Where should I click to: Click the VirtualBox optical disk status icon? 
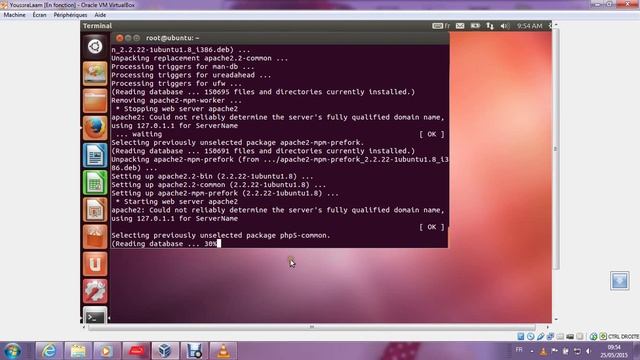531,336
